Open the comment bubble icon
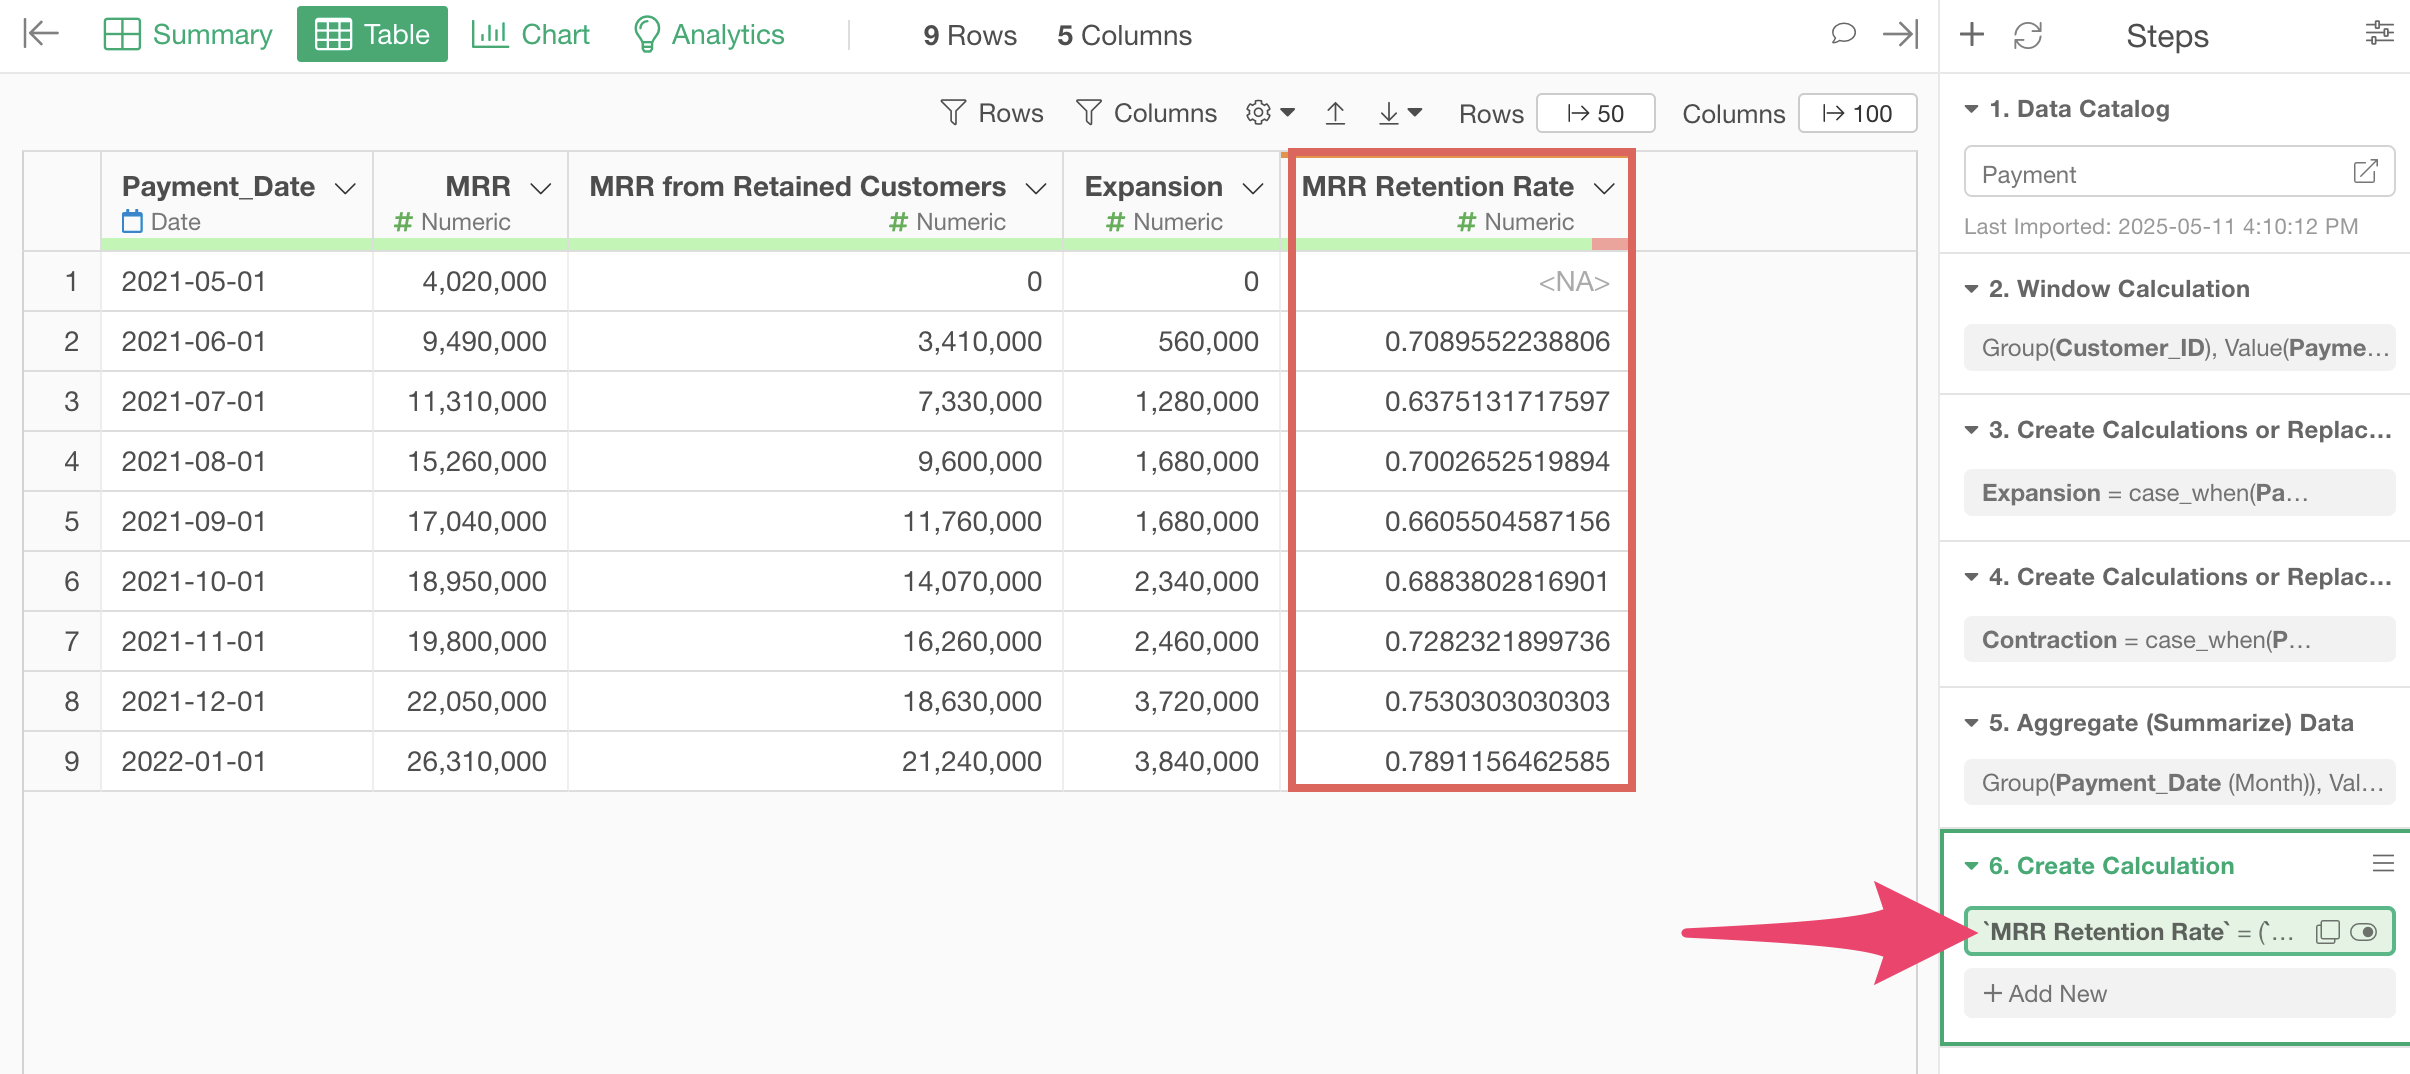Image resolution: width=2410 pixels, height=1074 pixels. click(x=1843, y=34)
